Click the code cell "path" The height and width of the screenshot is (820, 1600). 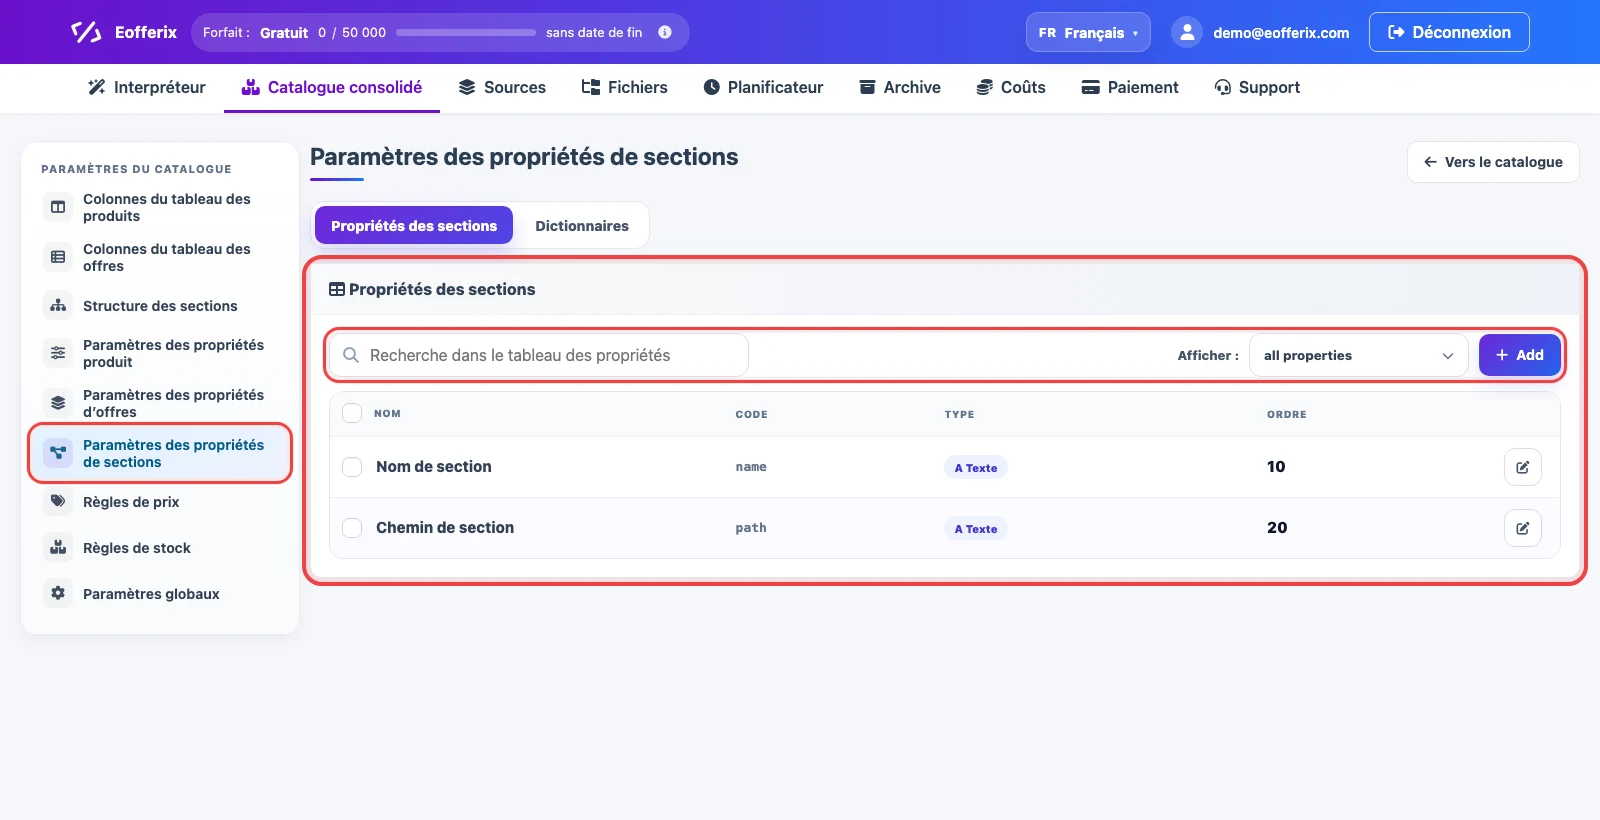[751, 528]
